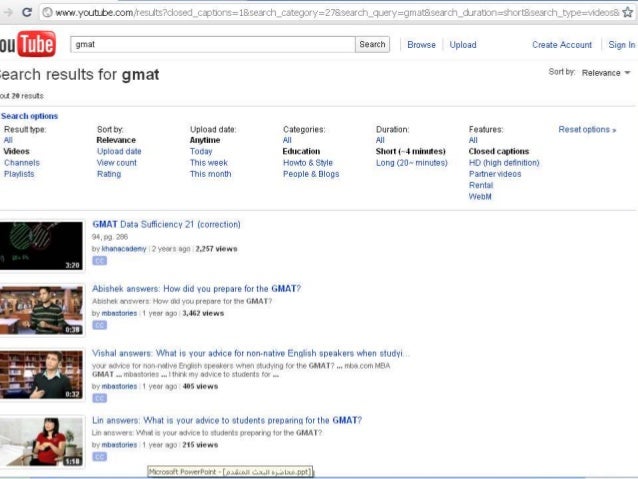The image size is (638, 479).
Task: Open GMAT Data Sufficiency 21 (correction) title
Action: coord(166,224)
